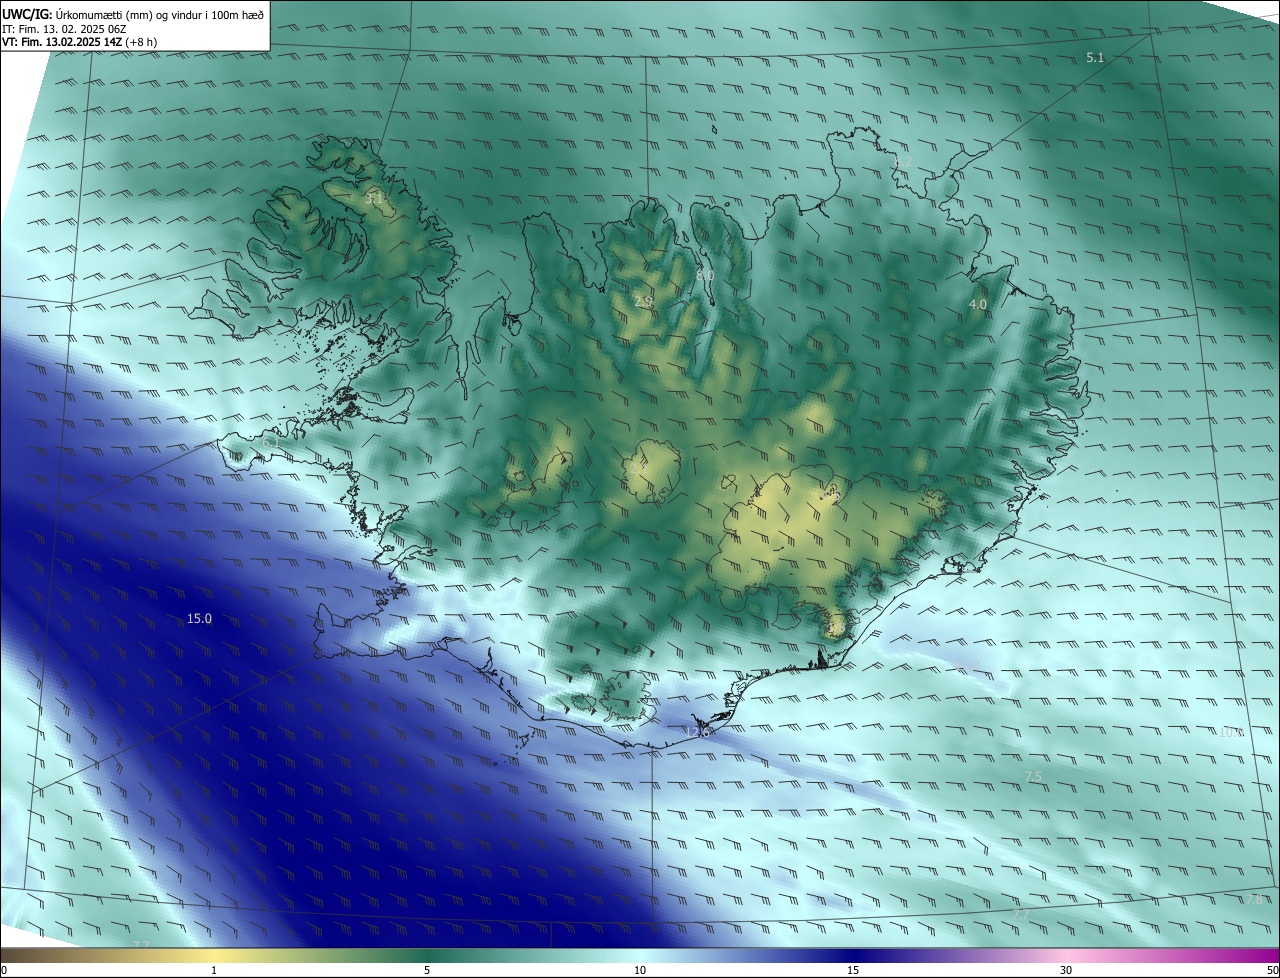The height and width of the screenshot is (978, 1280).
Task: Click the colorbar tick label 30
Action: [1066, 970]
